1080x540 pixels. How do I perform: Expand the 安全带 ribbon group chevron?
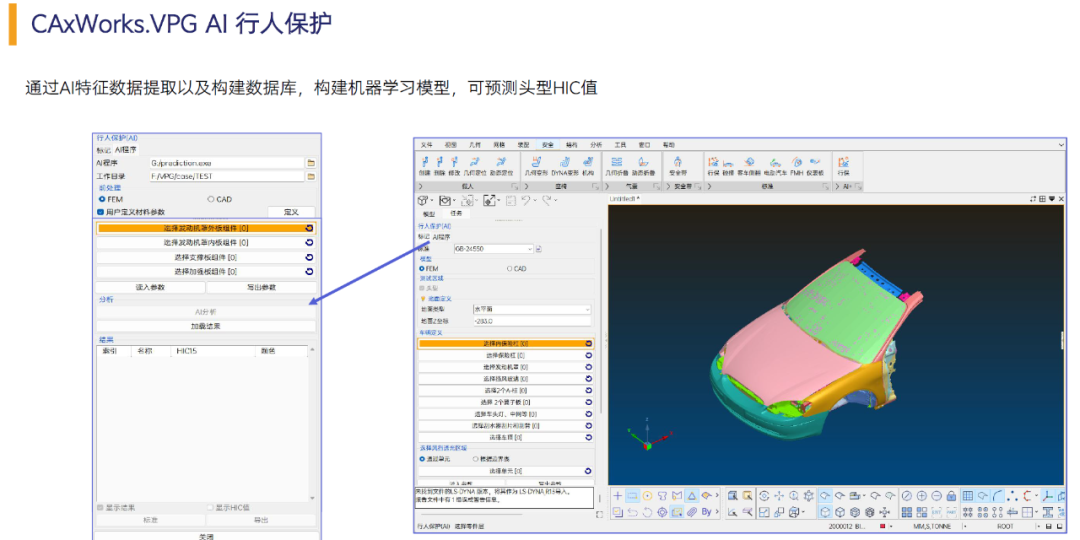668,187
